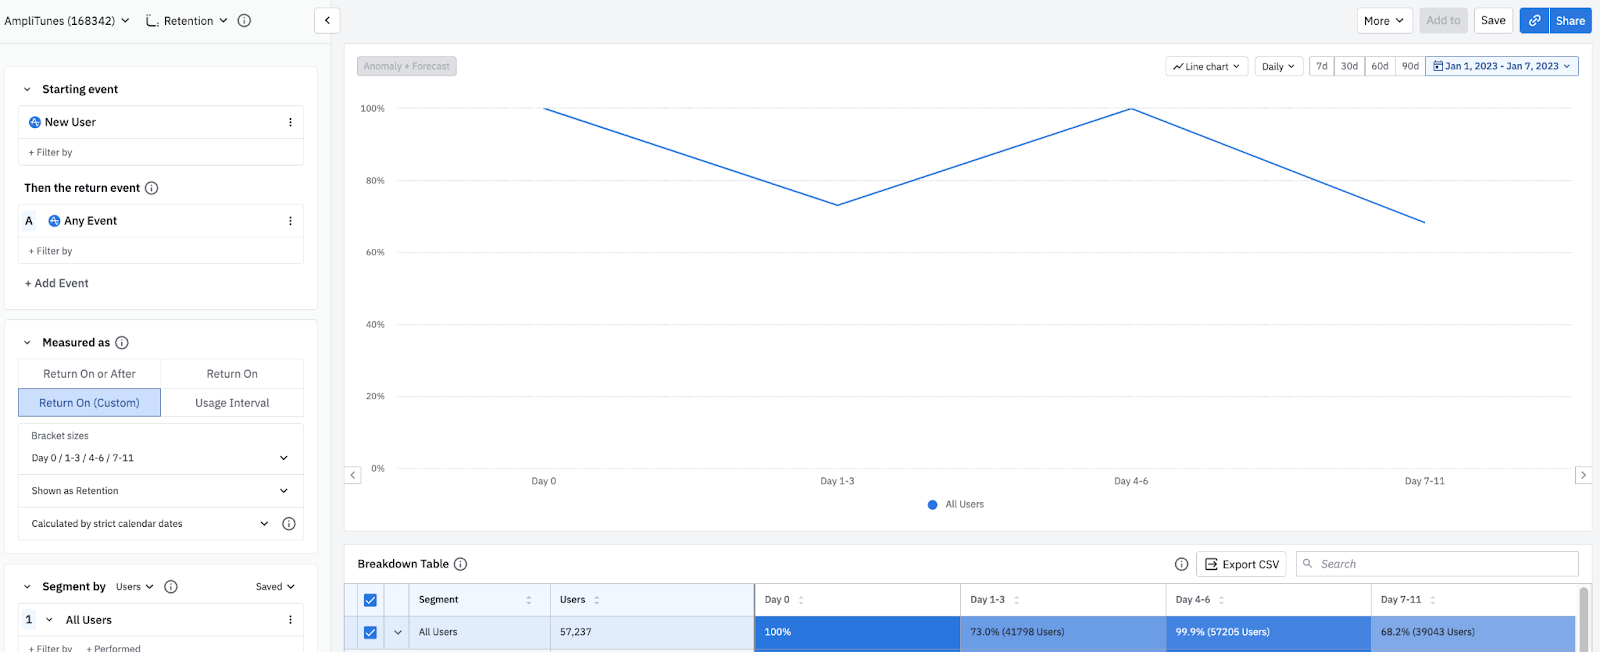Screen dimensions: 1600x652
Task: Click the info icon next to Retention title
Action: [244, 21]
